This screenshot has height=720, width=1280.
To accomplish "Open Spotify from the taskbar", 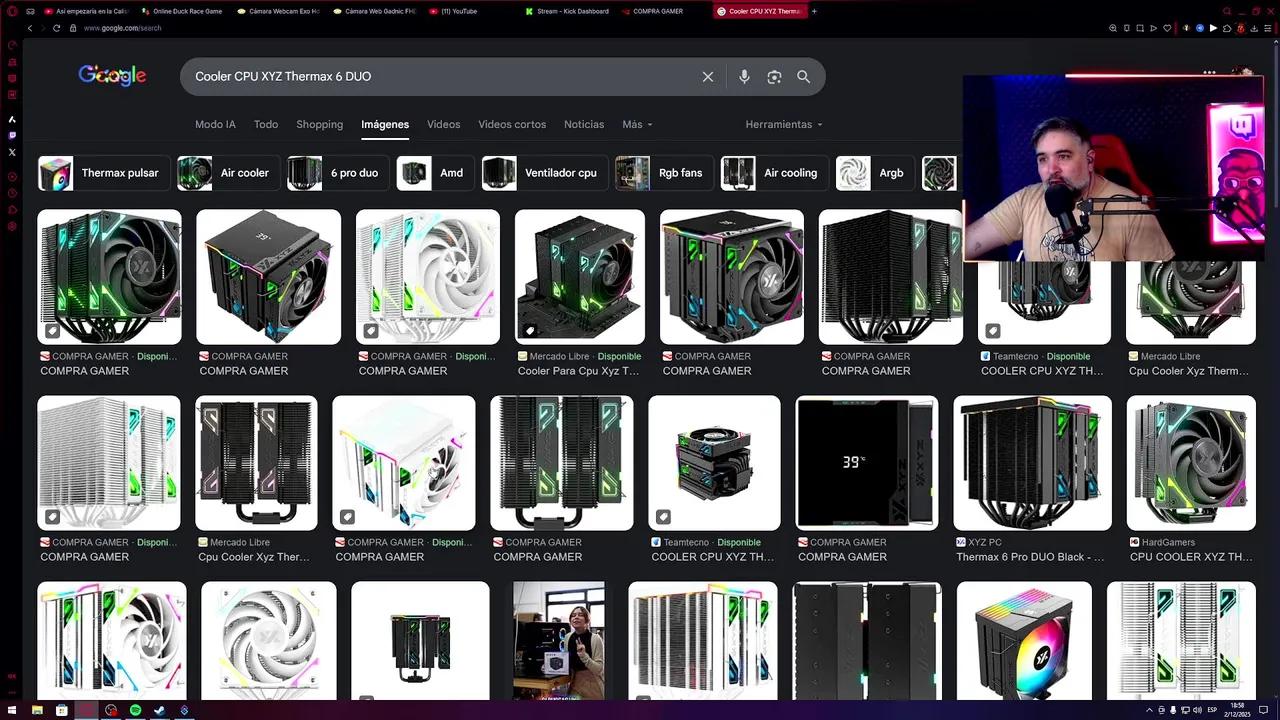I will coord(135,710).
